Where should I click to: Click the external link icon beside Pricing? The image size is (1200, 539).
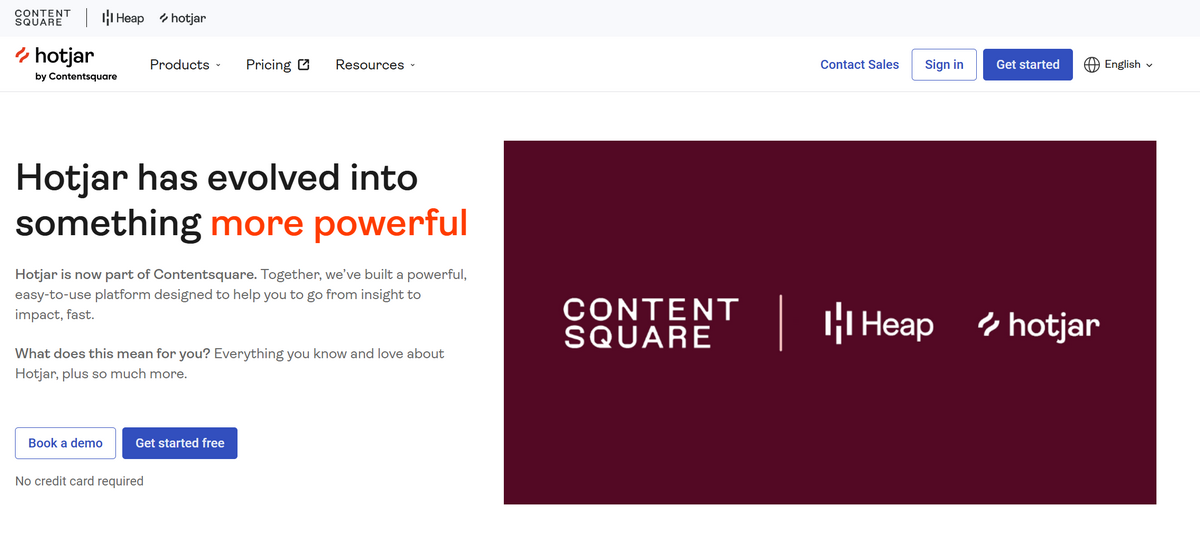point(304,65)
